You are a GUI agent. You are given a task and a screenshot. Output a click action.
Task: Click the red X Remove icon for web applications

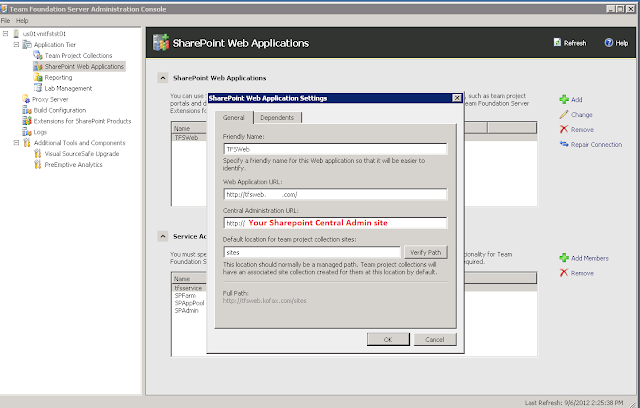564,129
